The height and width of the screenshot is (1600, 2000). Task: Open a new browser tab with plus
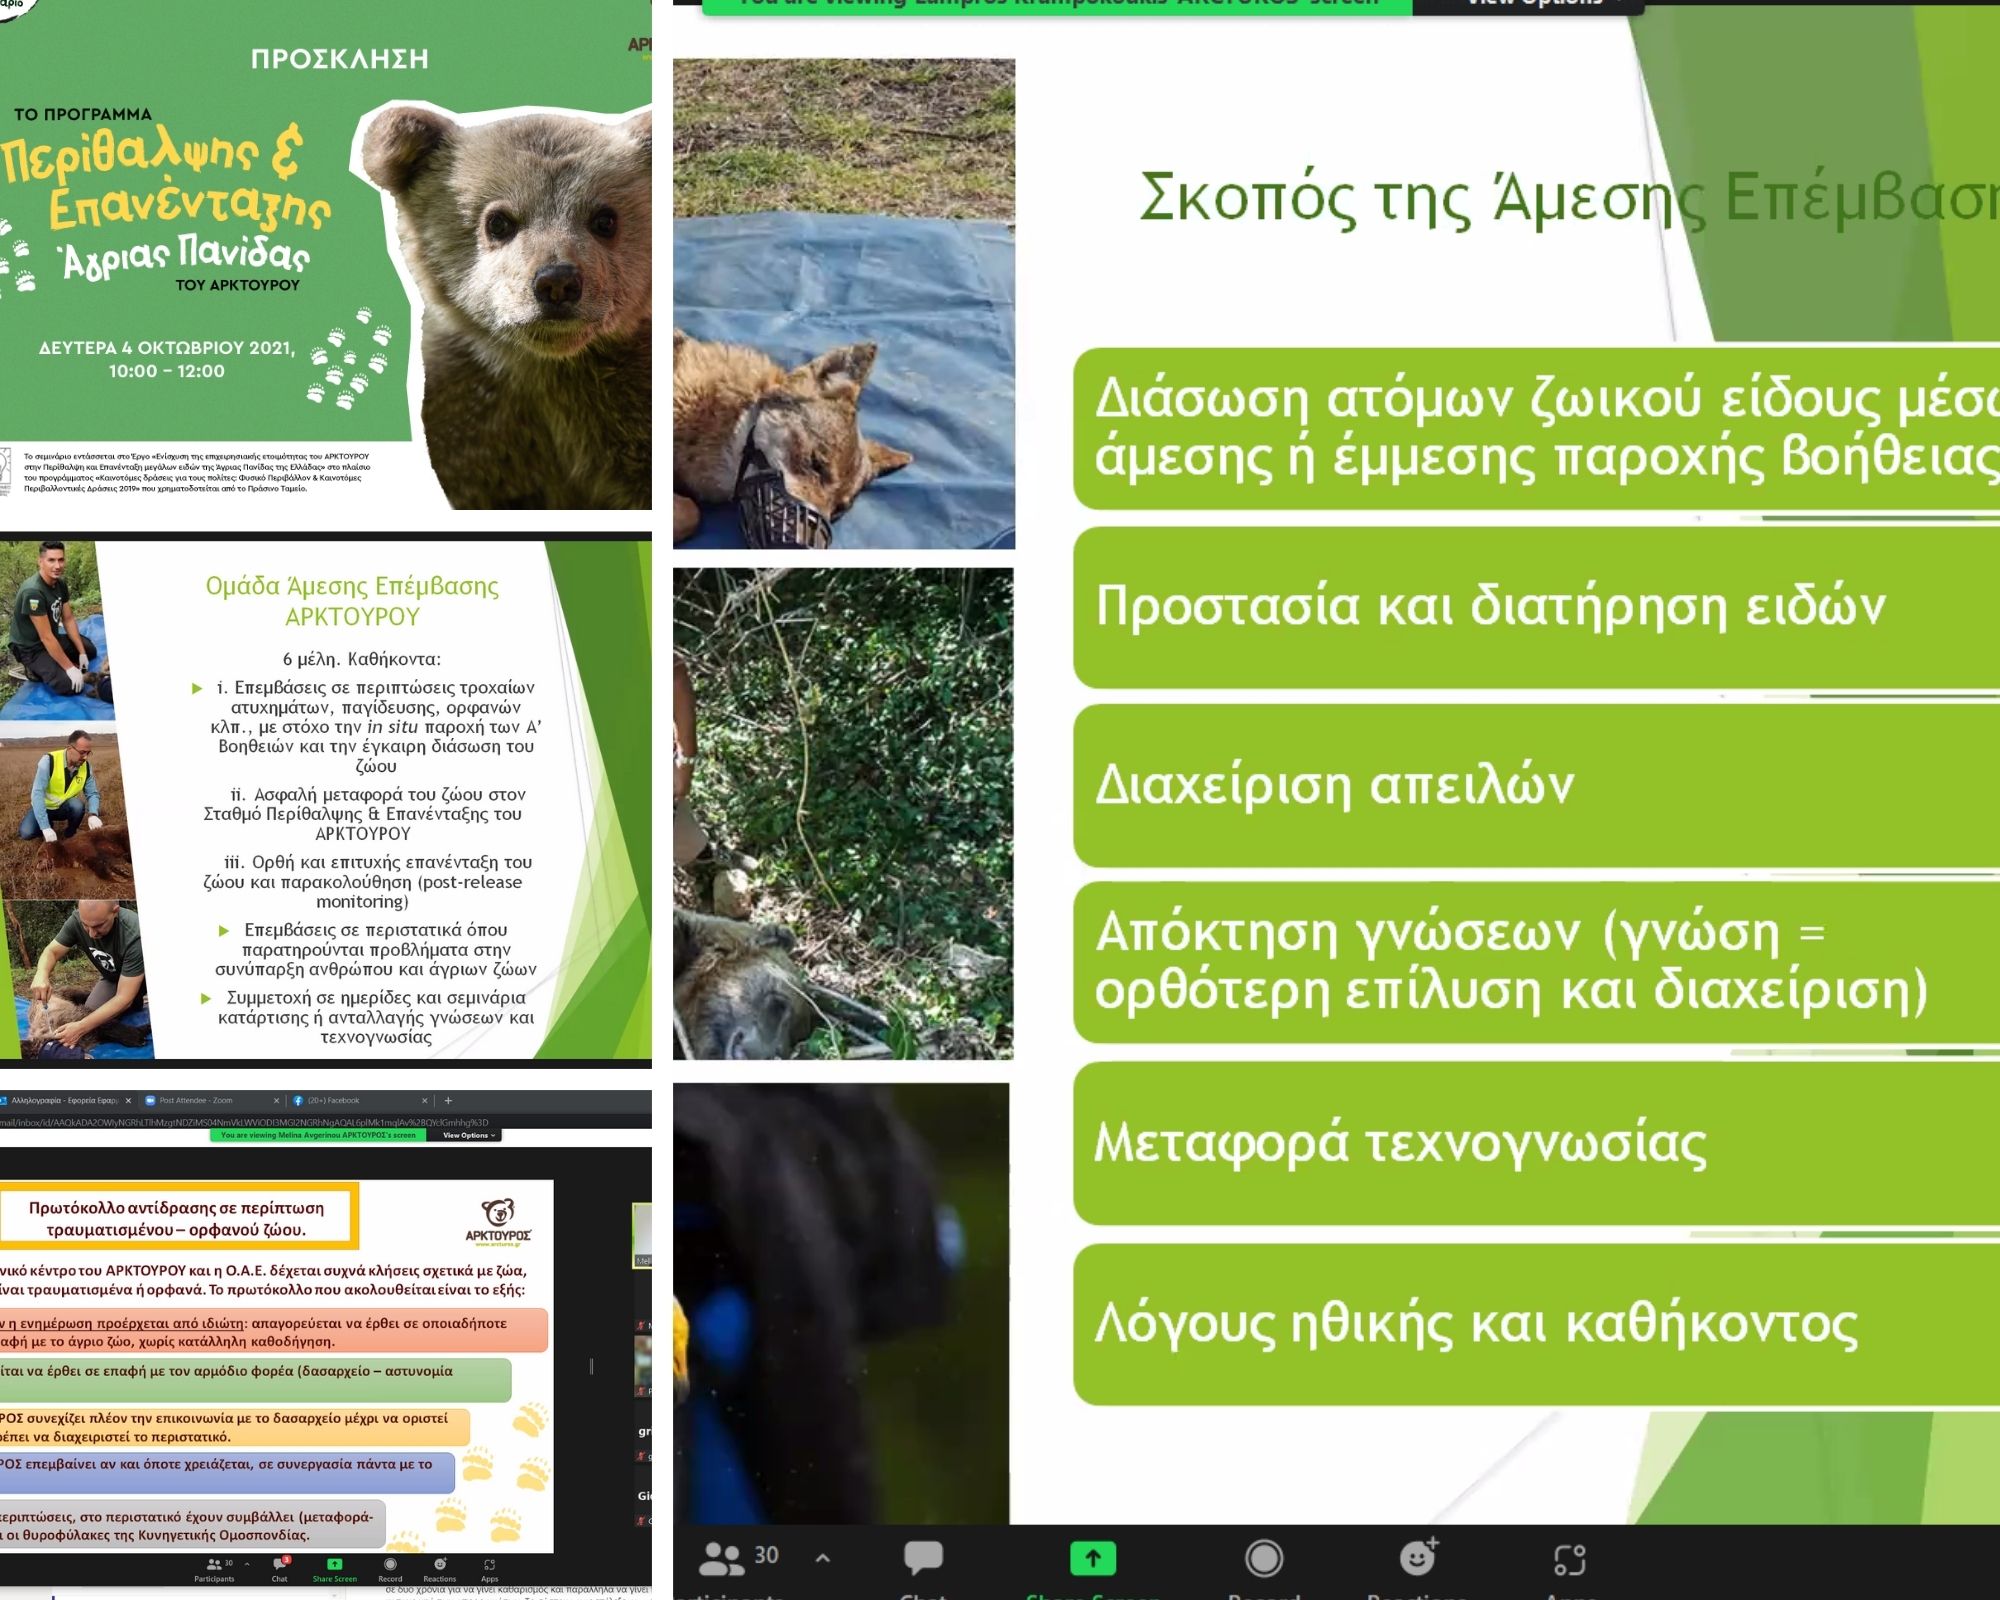pos(448,1100)
